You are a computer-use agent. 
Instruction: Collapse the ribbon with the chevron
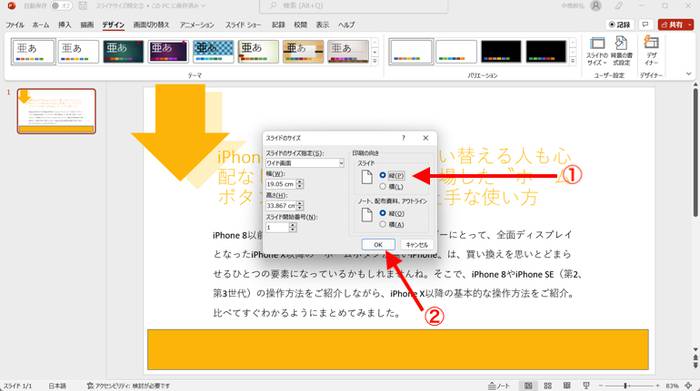point(689,74)
